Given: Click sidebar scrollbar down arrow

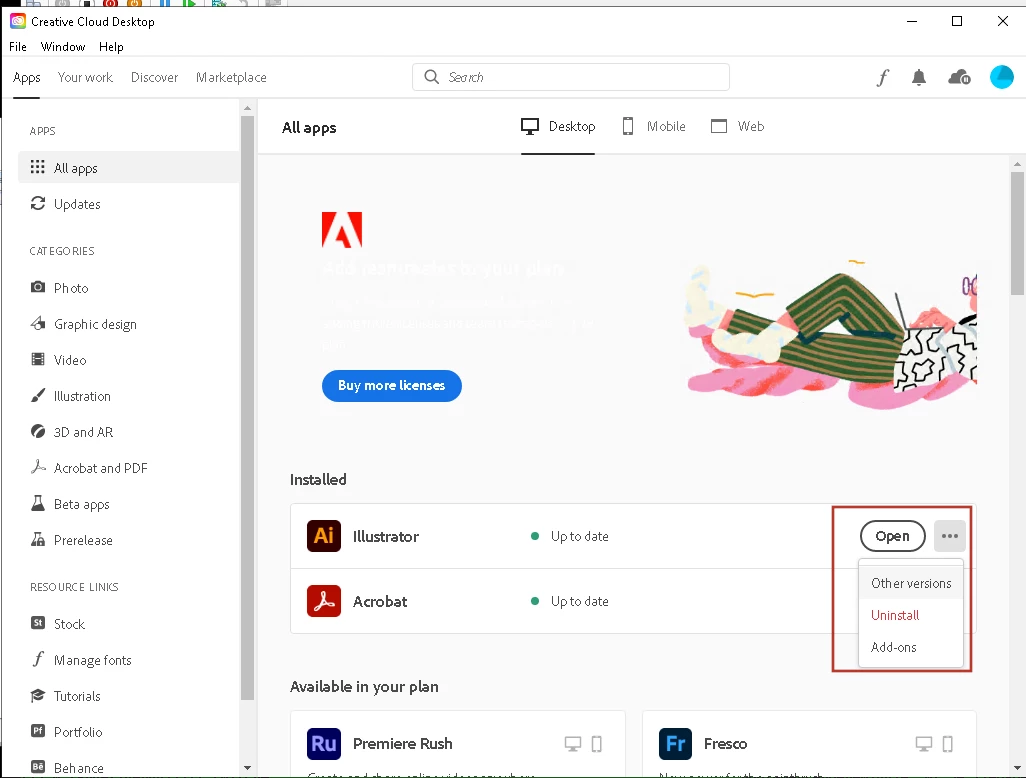Looking at the screenshot, I should pyautogui.click(x=247, y=768).
